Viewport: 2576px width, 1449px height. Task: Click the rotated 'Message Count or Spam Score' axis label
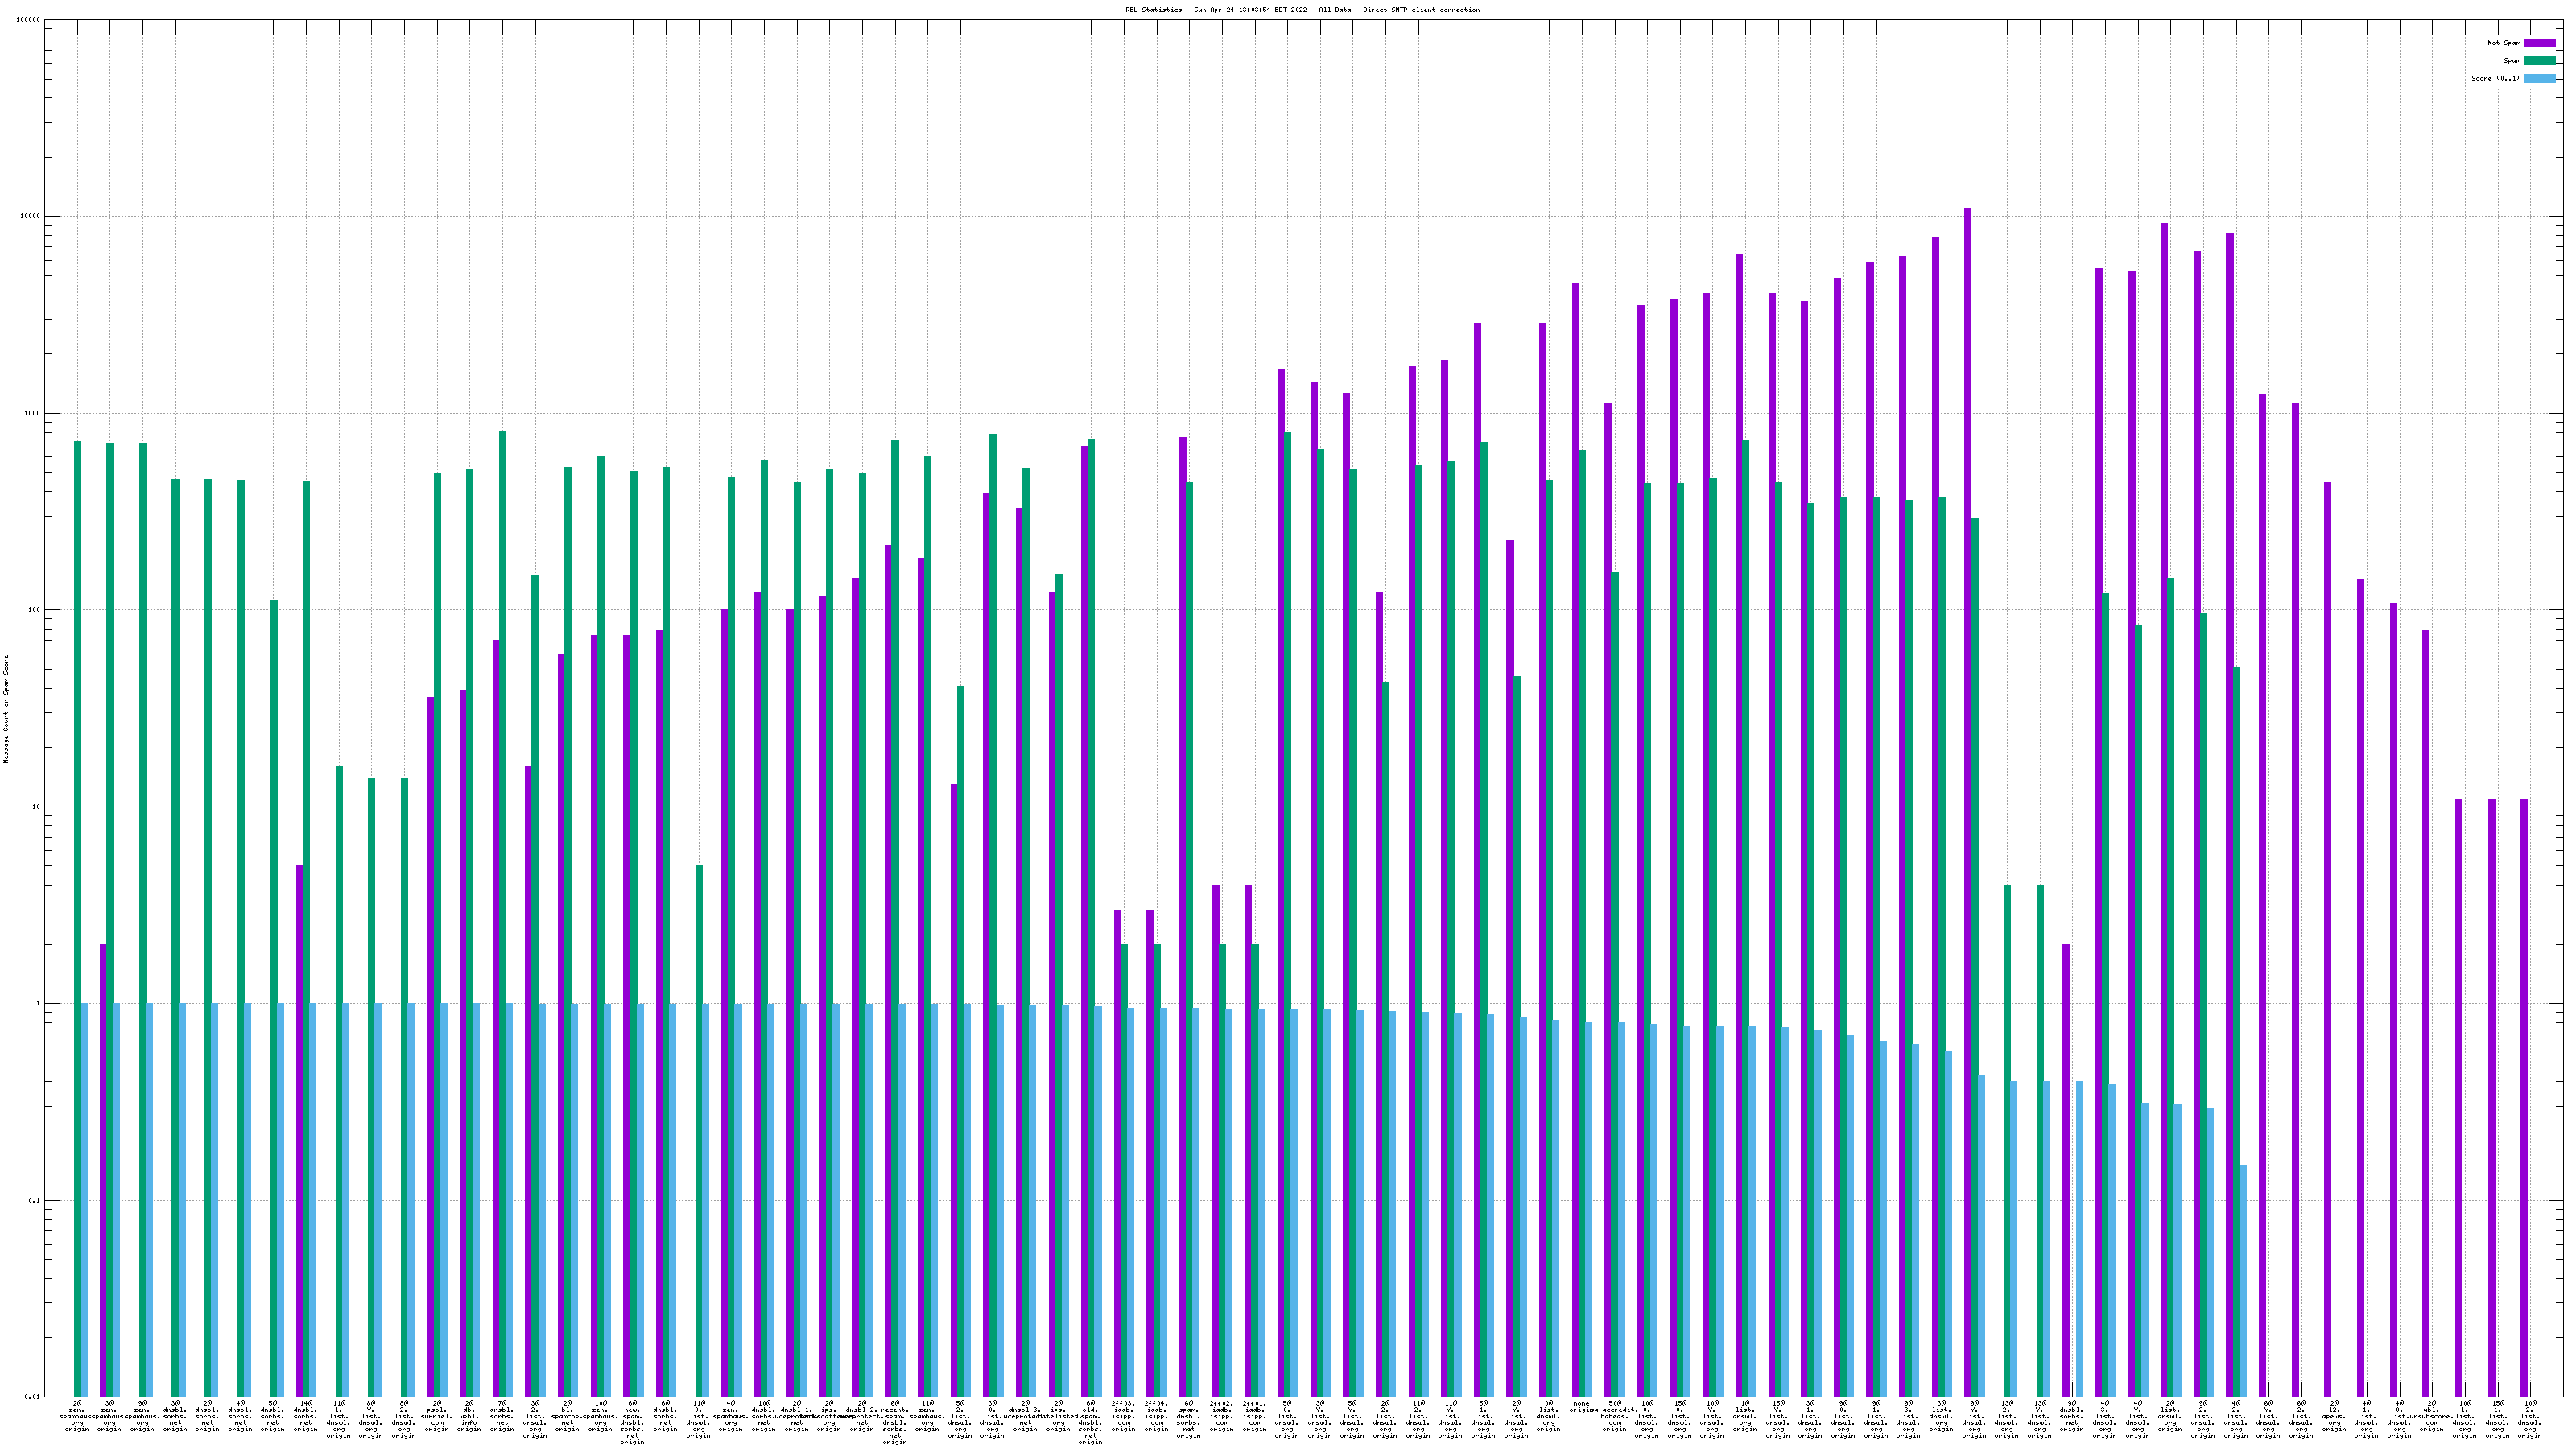(6, 708)
